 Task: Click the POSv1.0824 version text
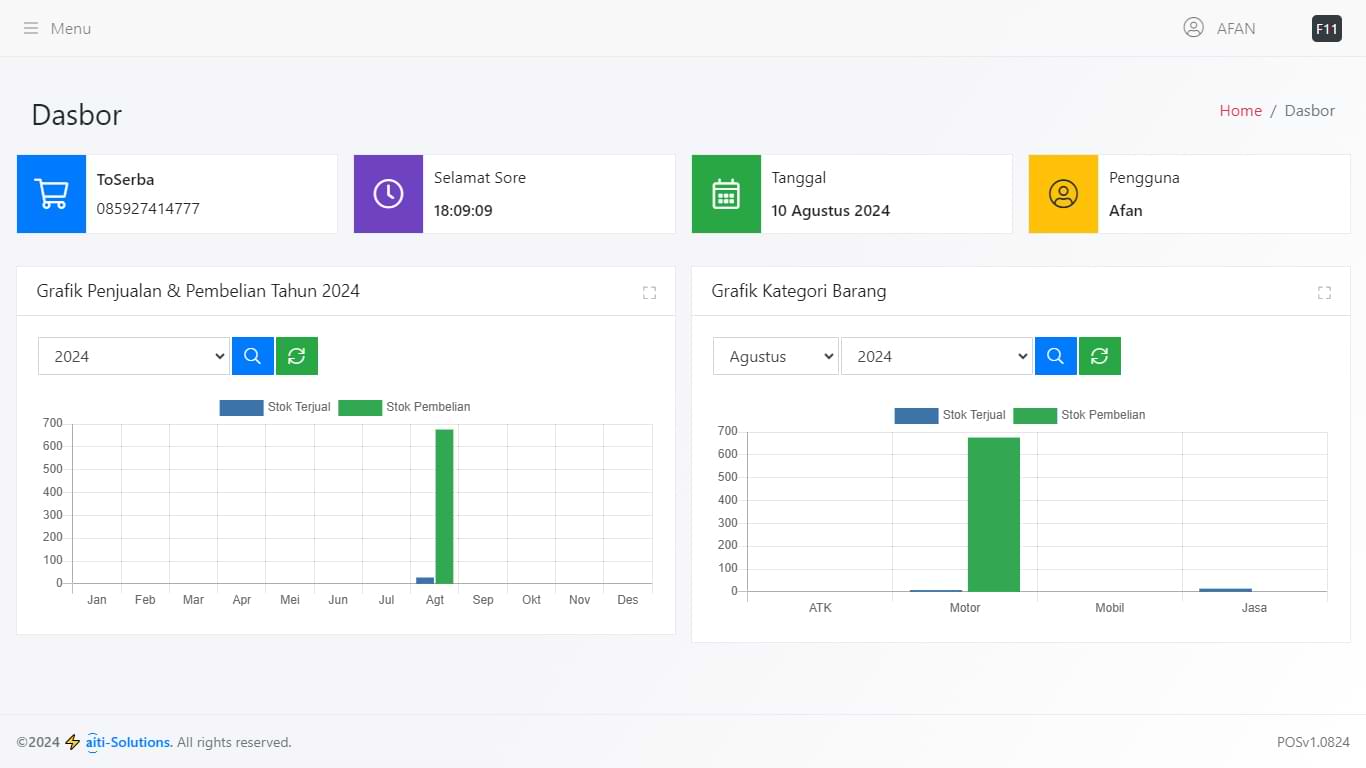(1313, 742)
